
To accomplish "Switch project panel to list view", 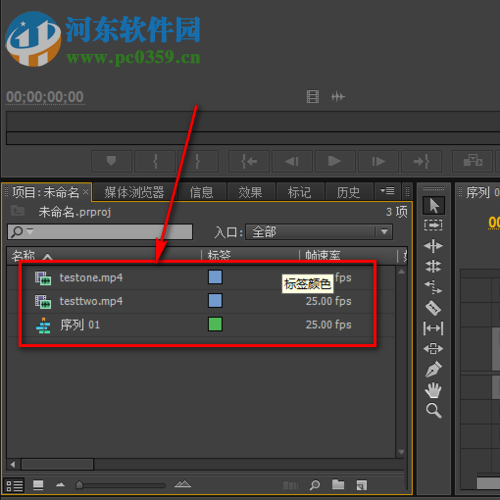I will [x=15, y=485].
